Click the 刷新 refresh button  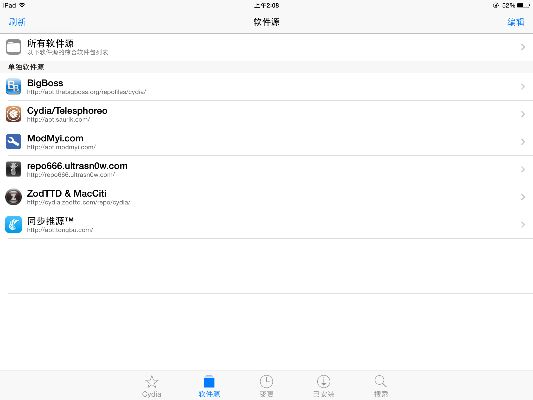click(17, 22)
